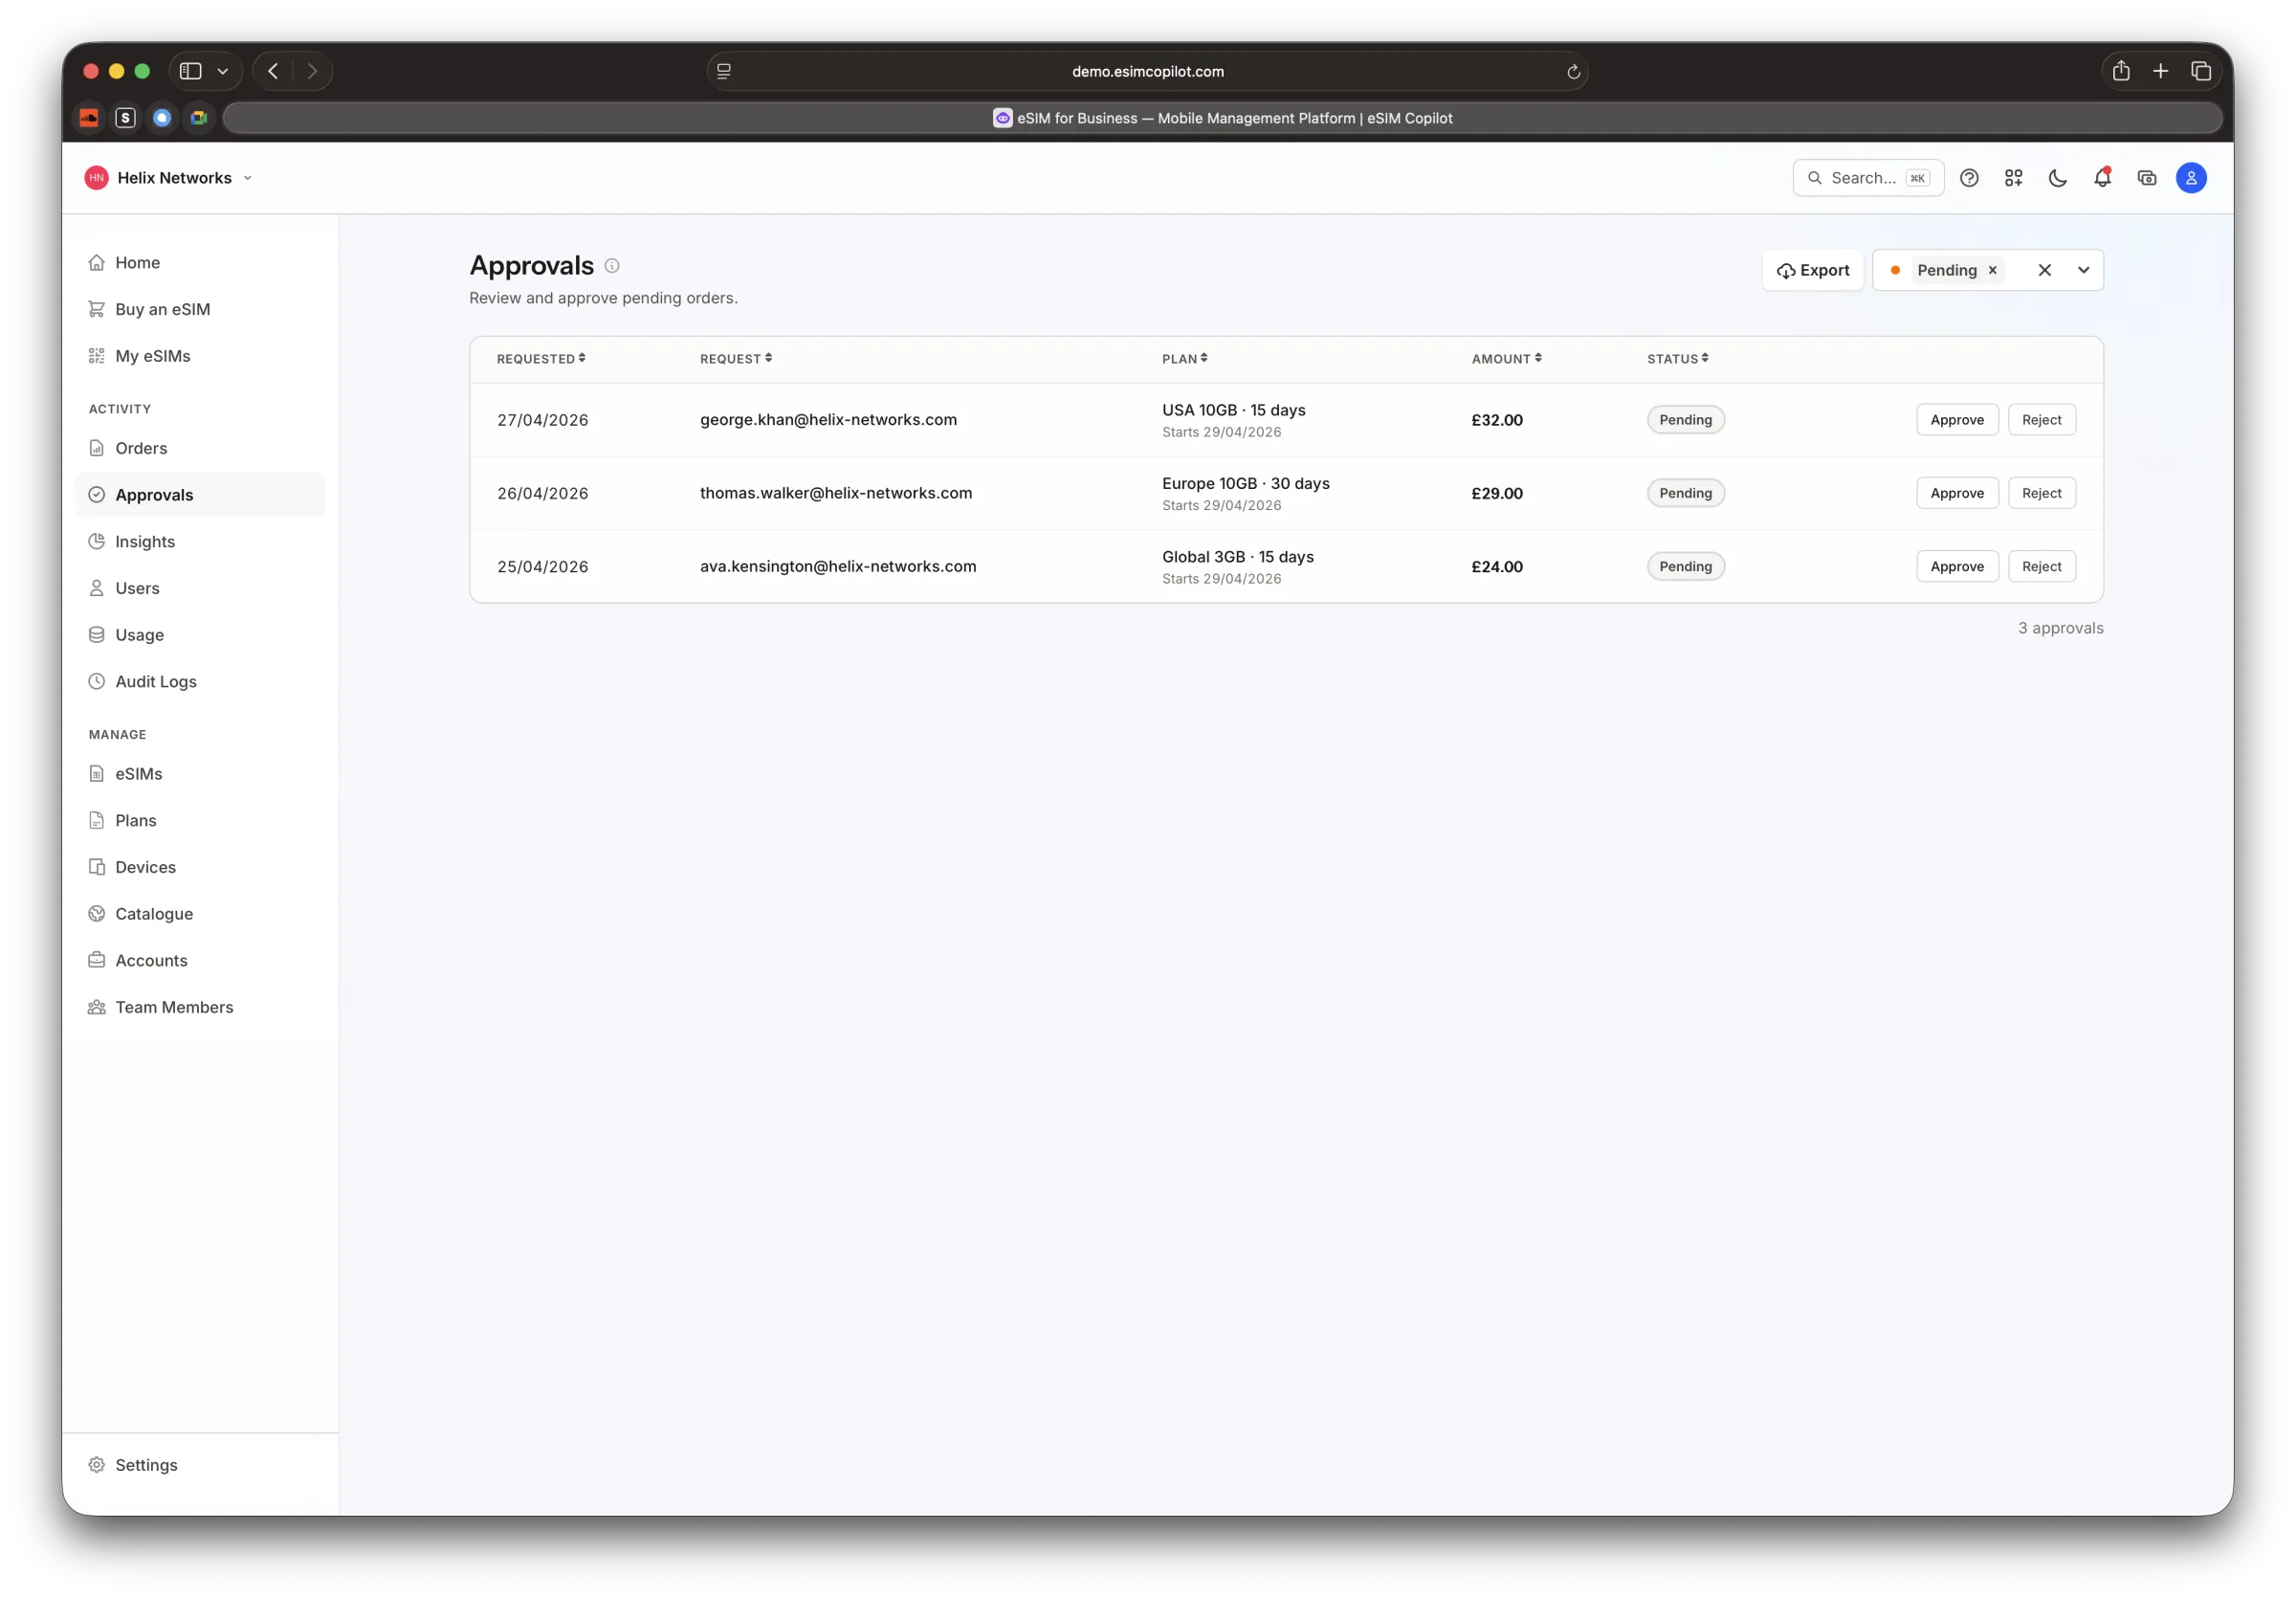Open eSIMs under Manage
Viewport: 2296px width, 1598px height.
tap(200, 774)
